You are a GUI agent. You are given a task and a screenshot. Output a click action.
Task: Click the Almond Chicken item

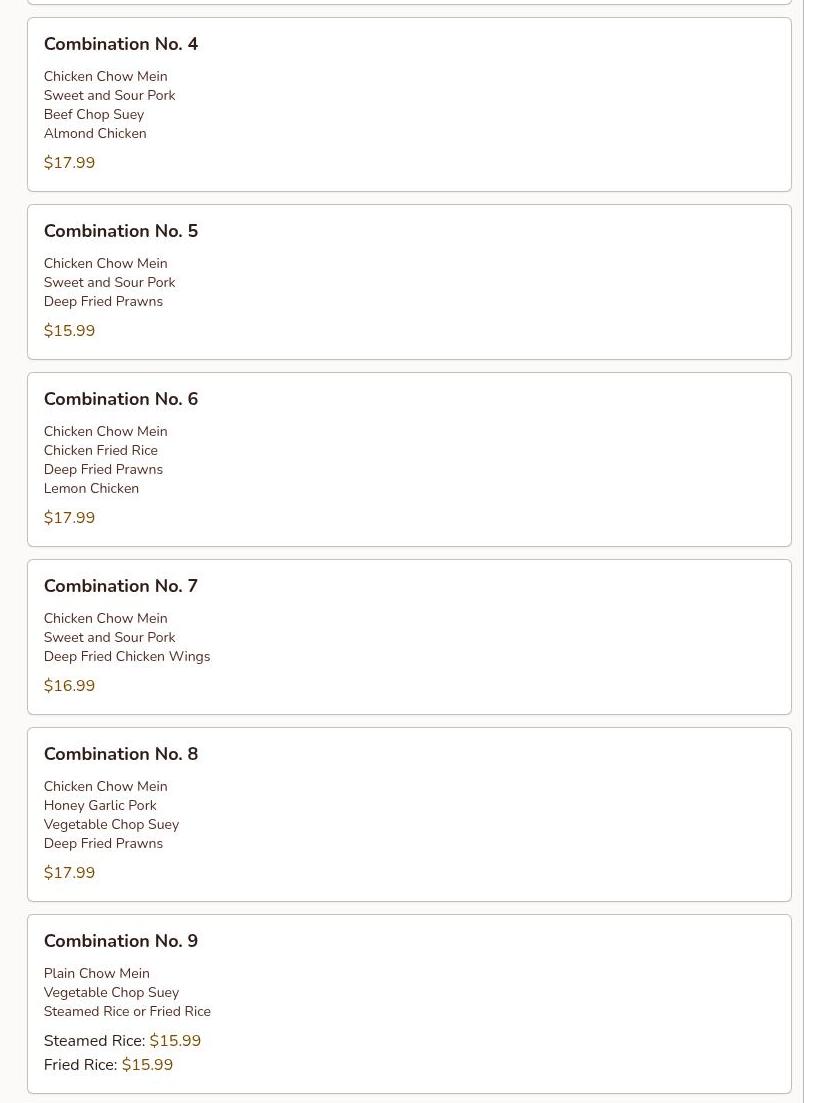click(95, 133)
